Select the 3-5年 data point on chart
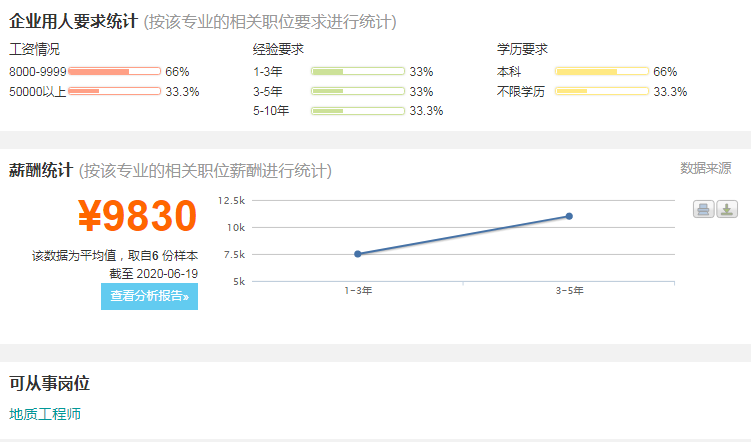 coord(569,216)
